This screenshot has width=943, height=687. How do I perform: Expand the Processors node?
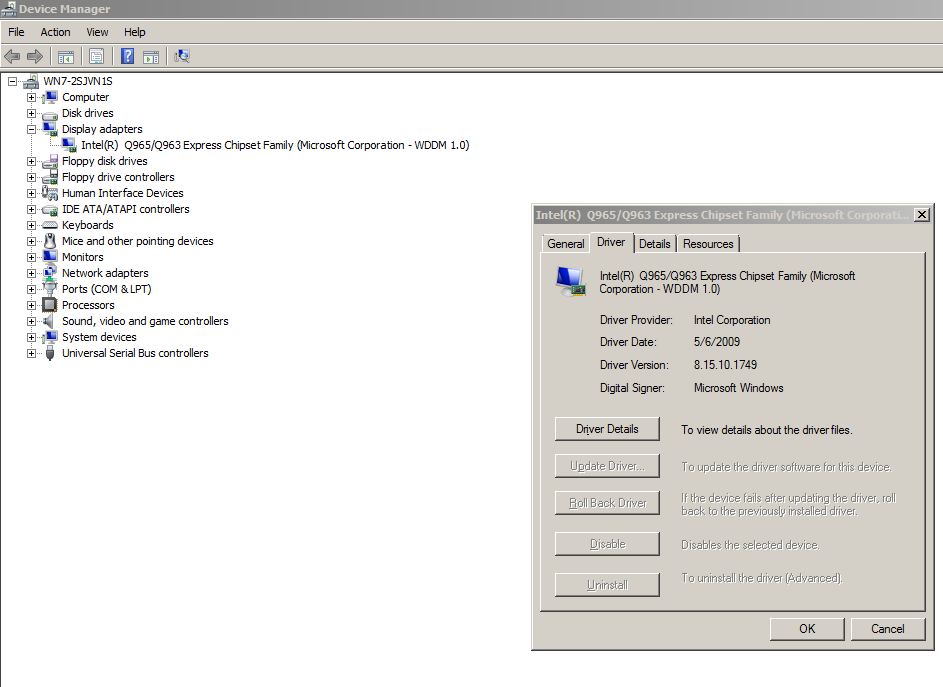pyautogui.click(x=31, y=305)
